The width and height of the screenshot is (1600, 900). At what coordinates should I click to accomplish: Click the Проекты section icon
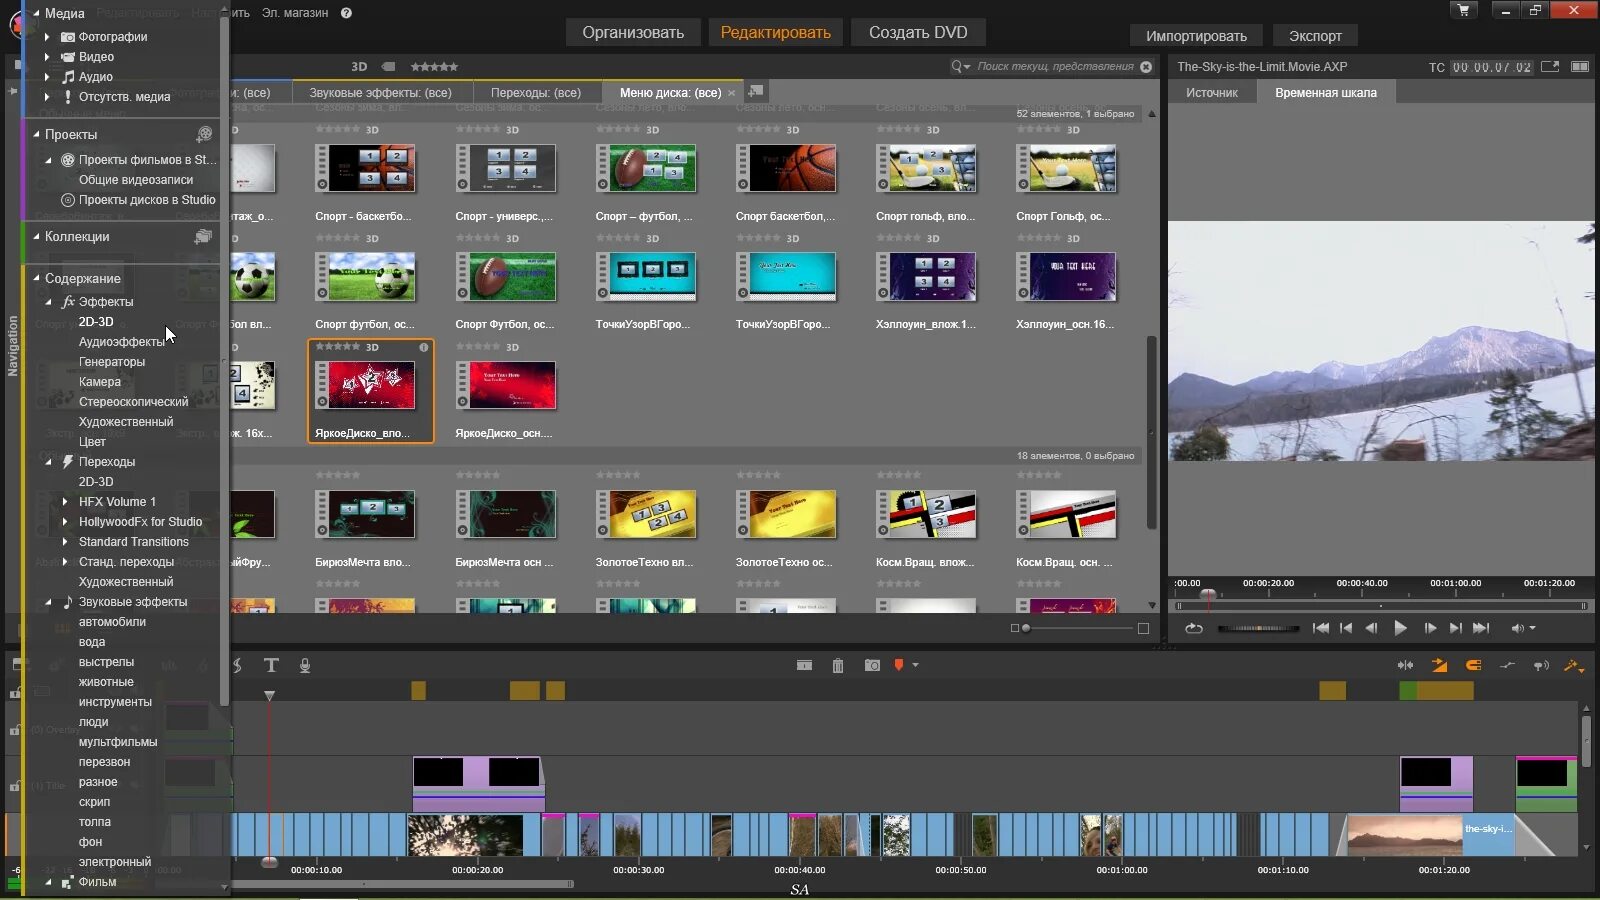(204, 134)
